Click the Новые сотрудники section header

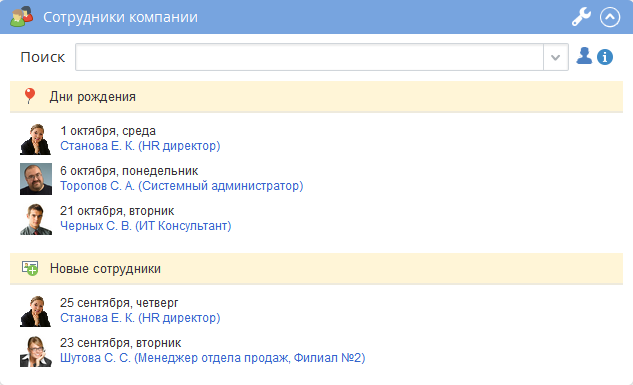[316, 268]
